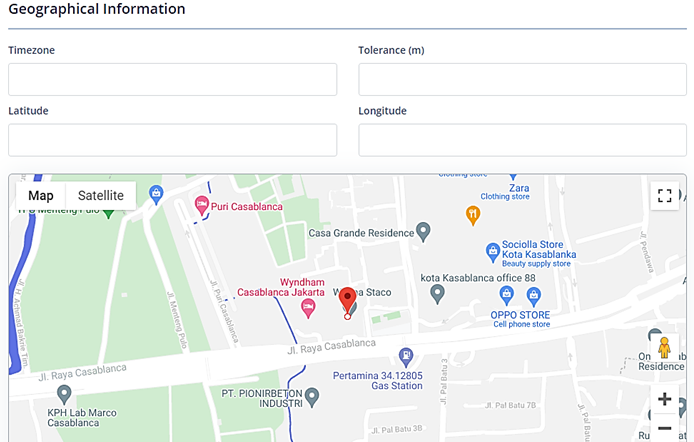Click Sociolla Store Kota Kasablanka label
This screenshot has height=442, width=694.
click(x=539, y=254)
